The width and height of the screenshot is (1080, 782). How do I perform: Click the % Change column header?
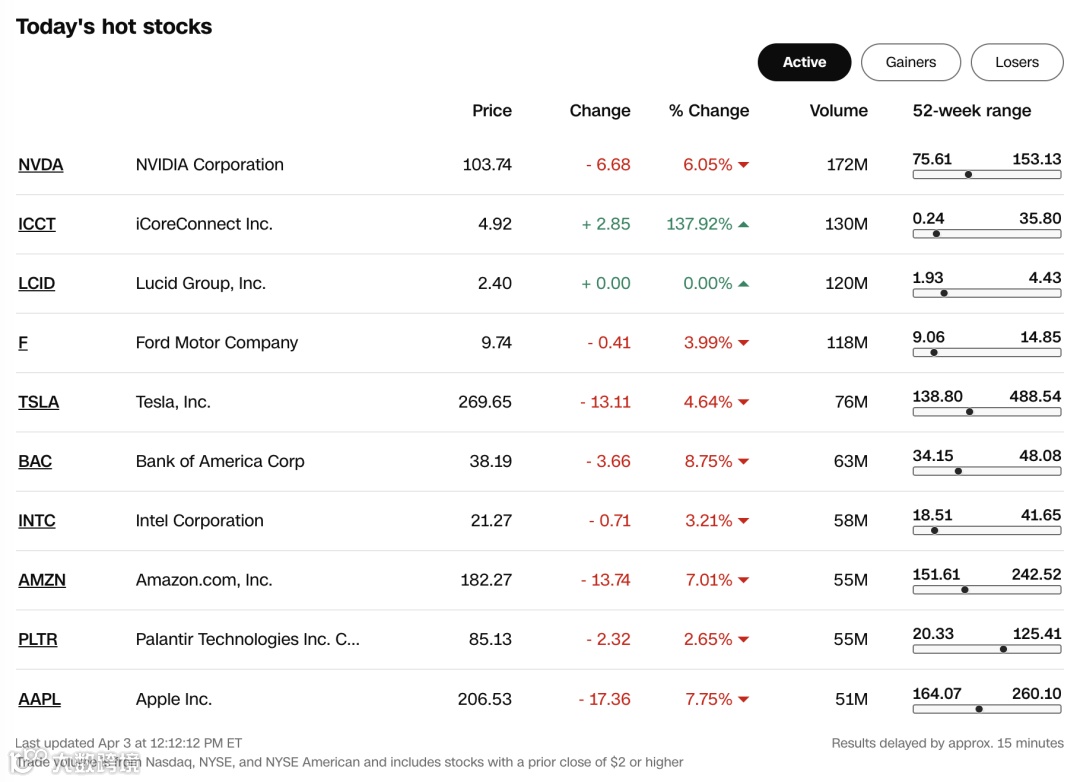coord(709,111)
